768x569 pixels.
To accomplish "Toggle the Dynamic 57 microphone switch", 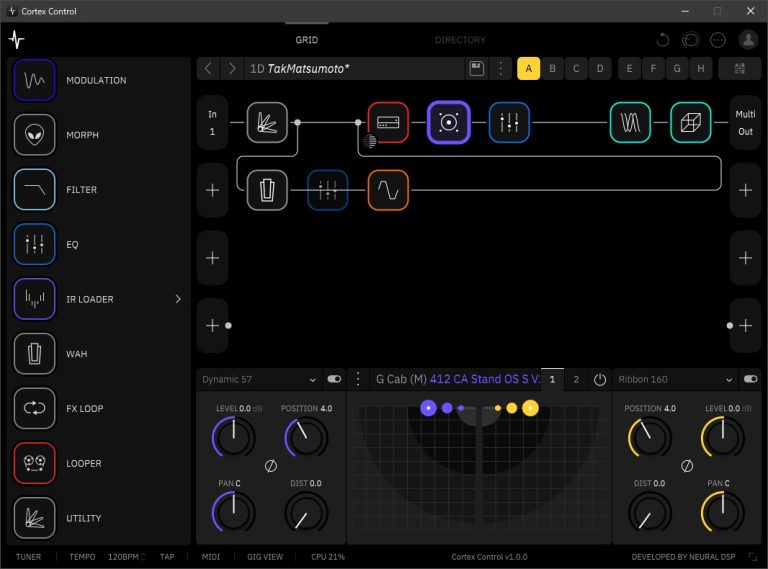I will coord(334,380).
